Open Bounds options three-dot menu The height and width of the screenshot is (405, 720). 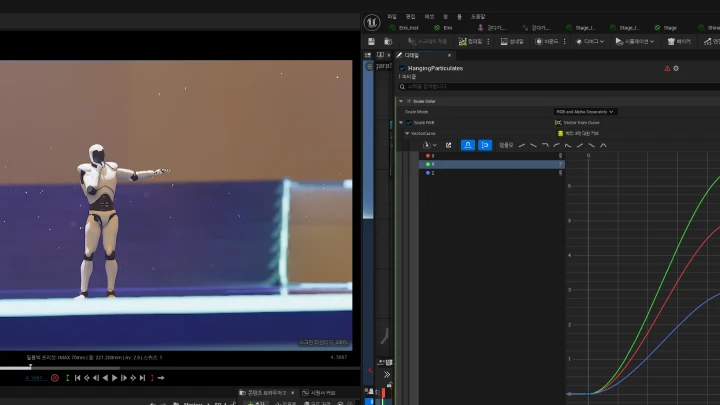(x=564, y=41)
